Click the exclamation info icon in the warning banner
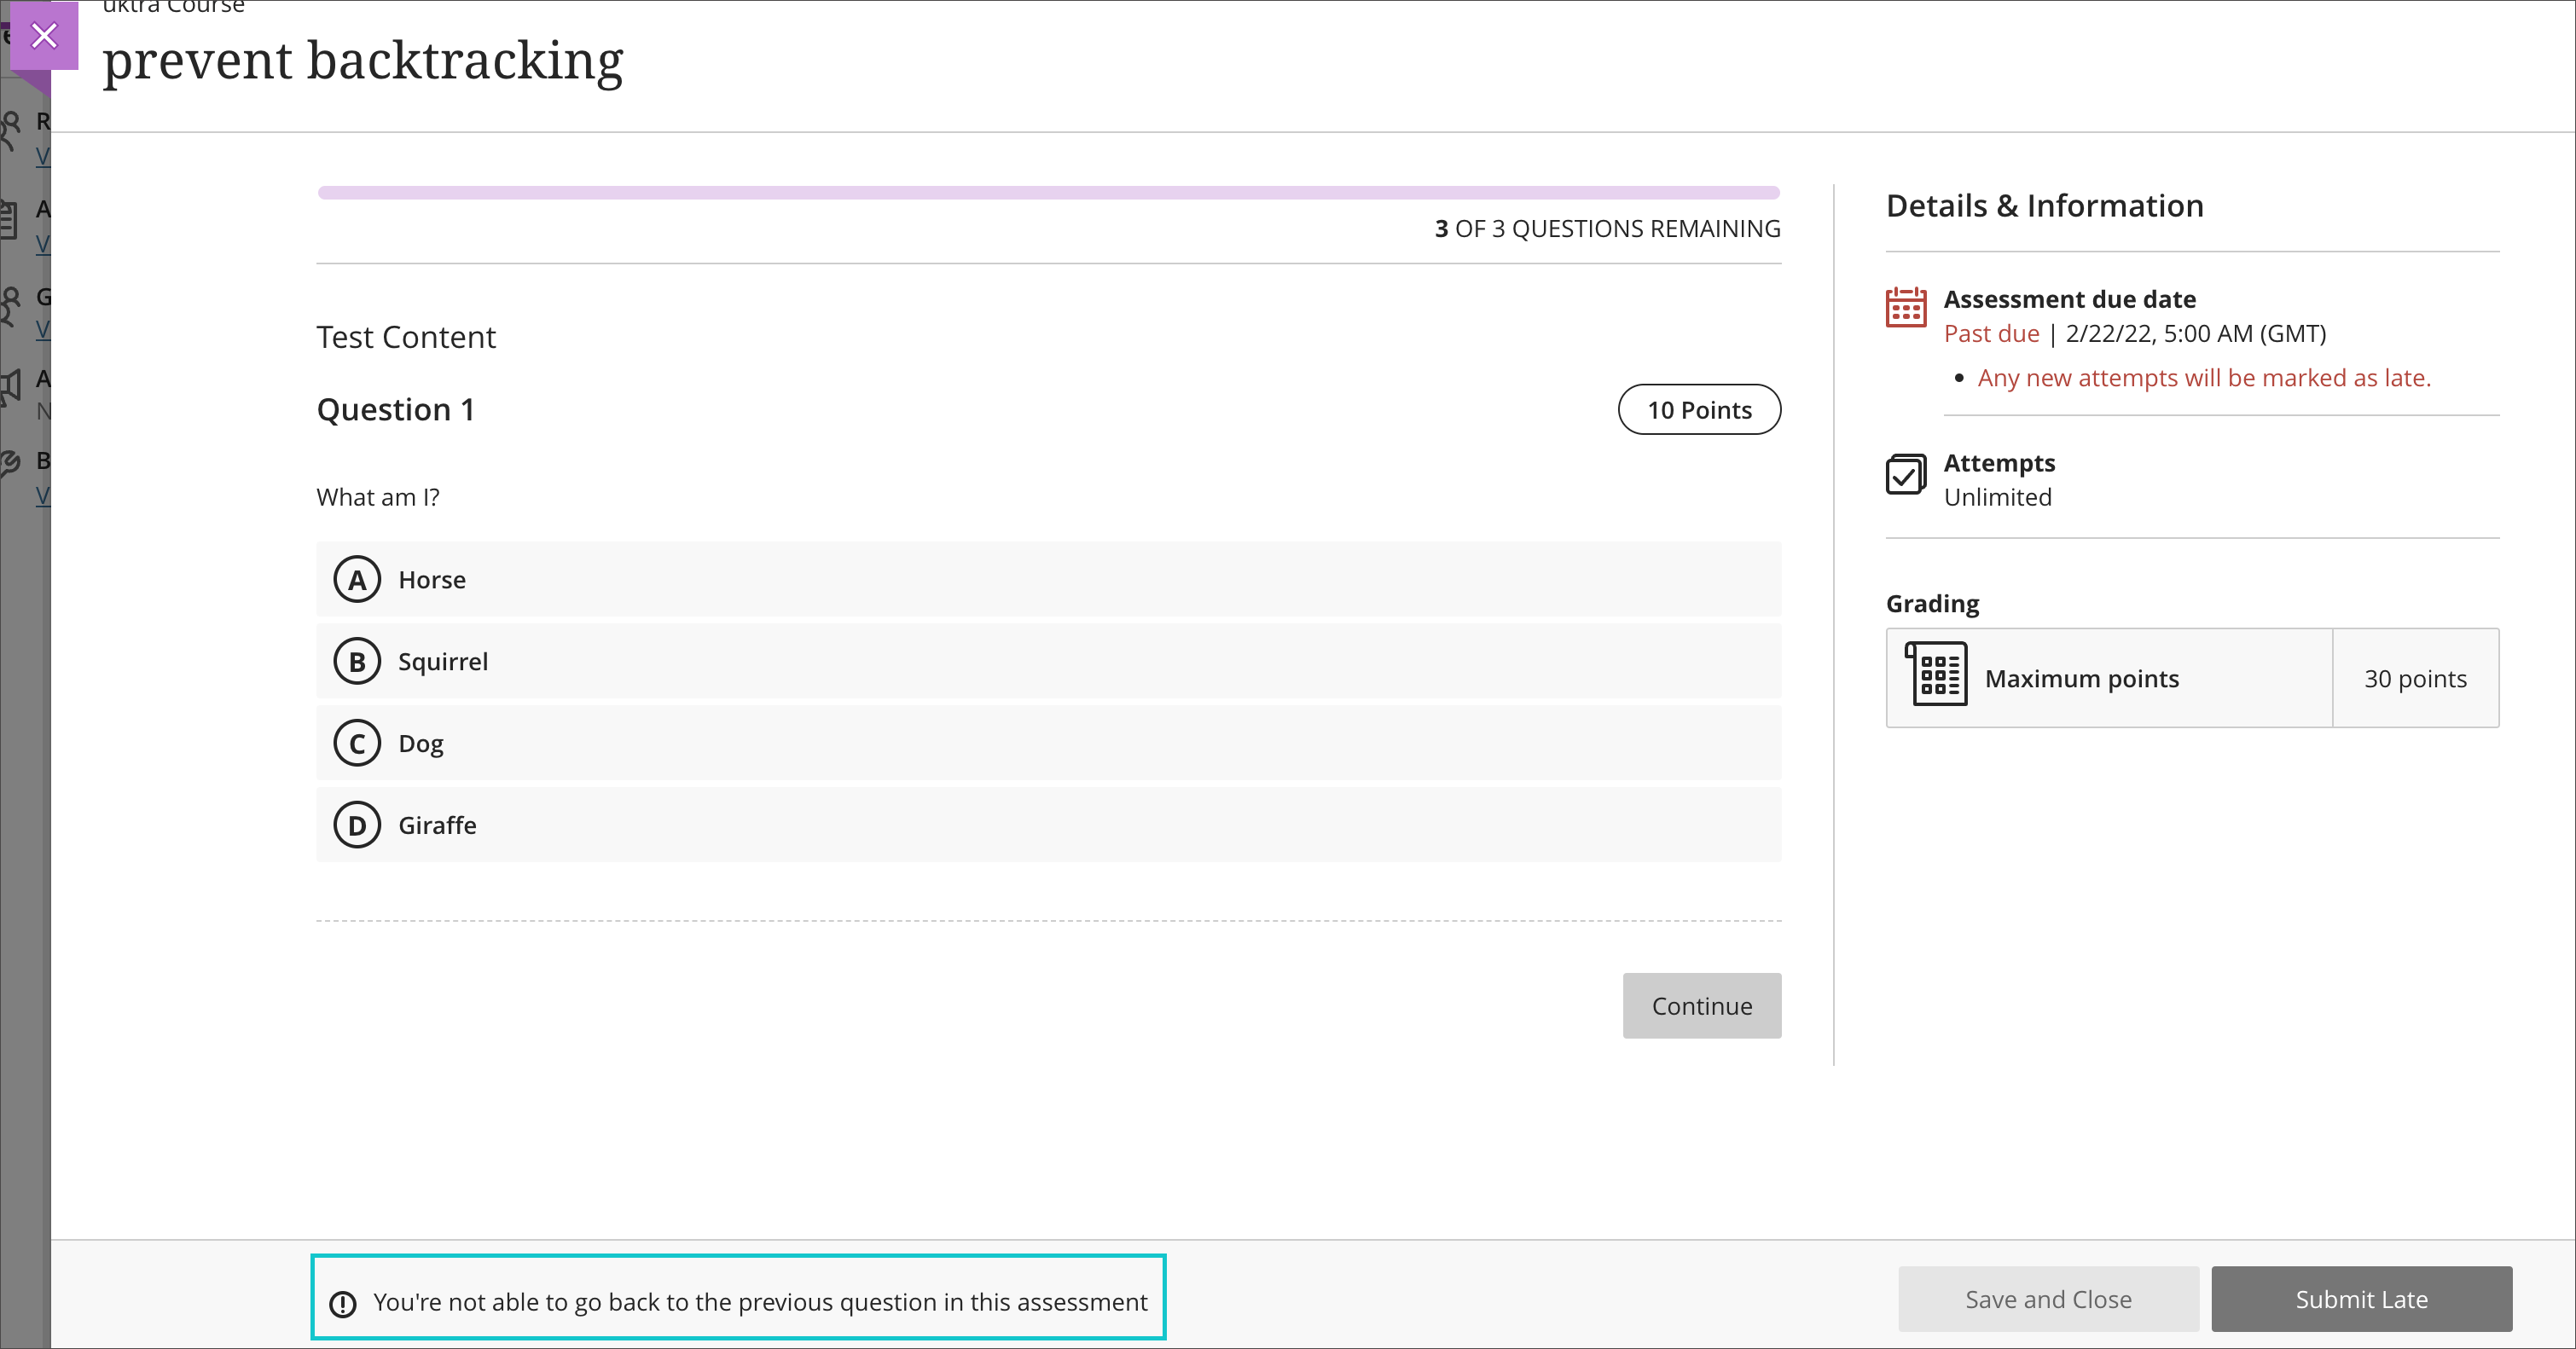This screenshot has height=1349, width=2576. (343, 1303)
